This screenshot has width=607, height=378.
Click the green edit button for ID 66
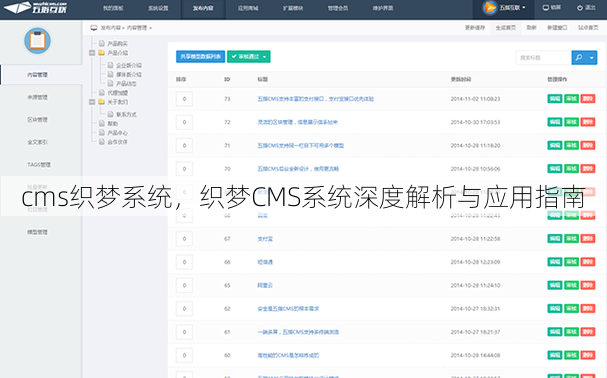click(555, 262)
